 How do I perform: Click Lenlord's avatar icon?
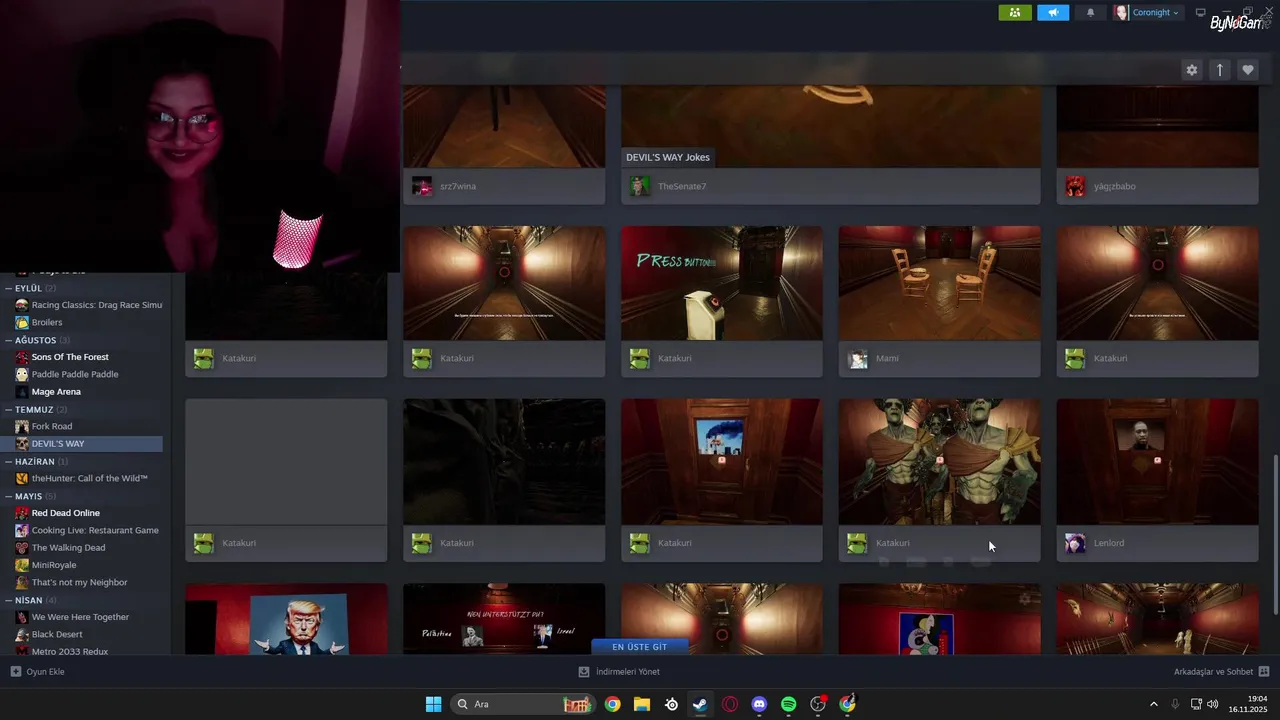1075,543
